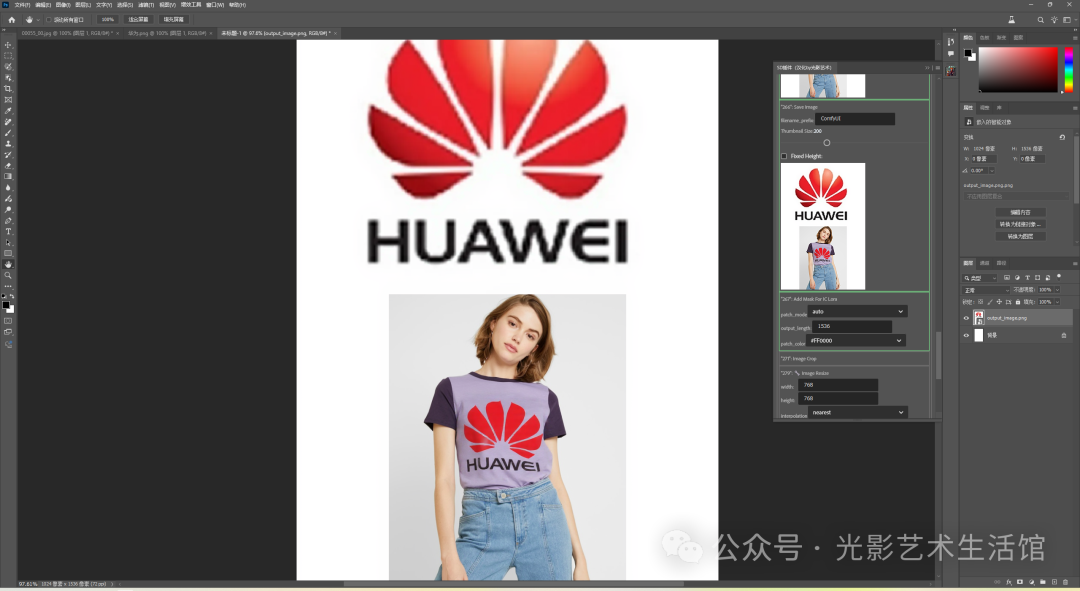This screenshot has height=591, width=1080.
Task: Select the Path Selection tool
Action: coord(8,242)
